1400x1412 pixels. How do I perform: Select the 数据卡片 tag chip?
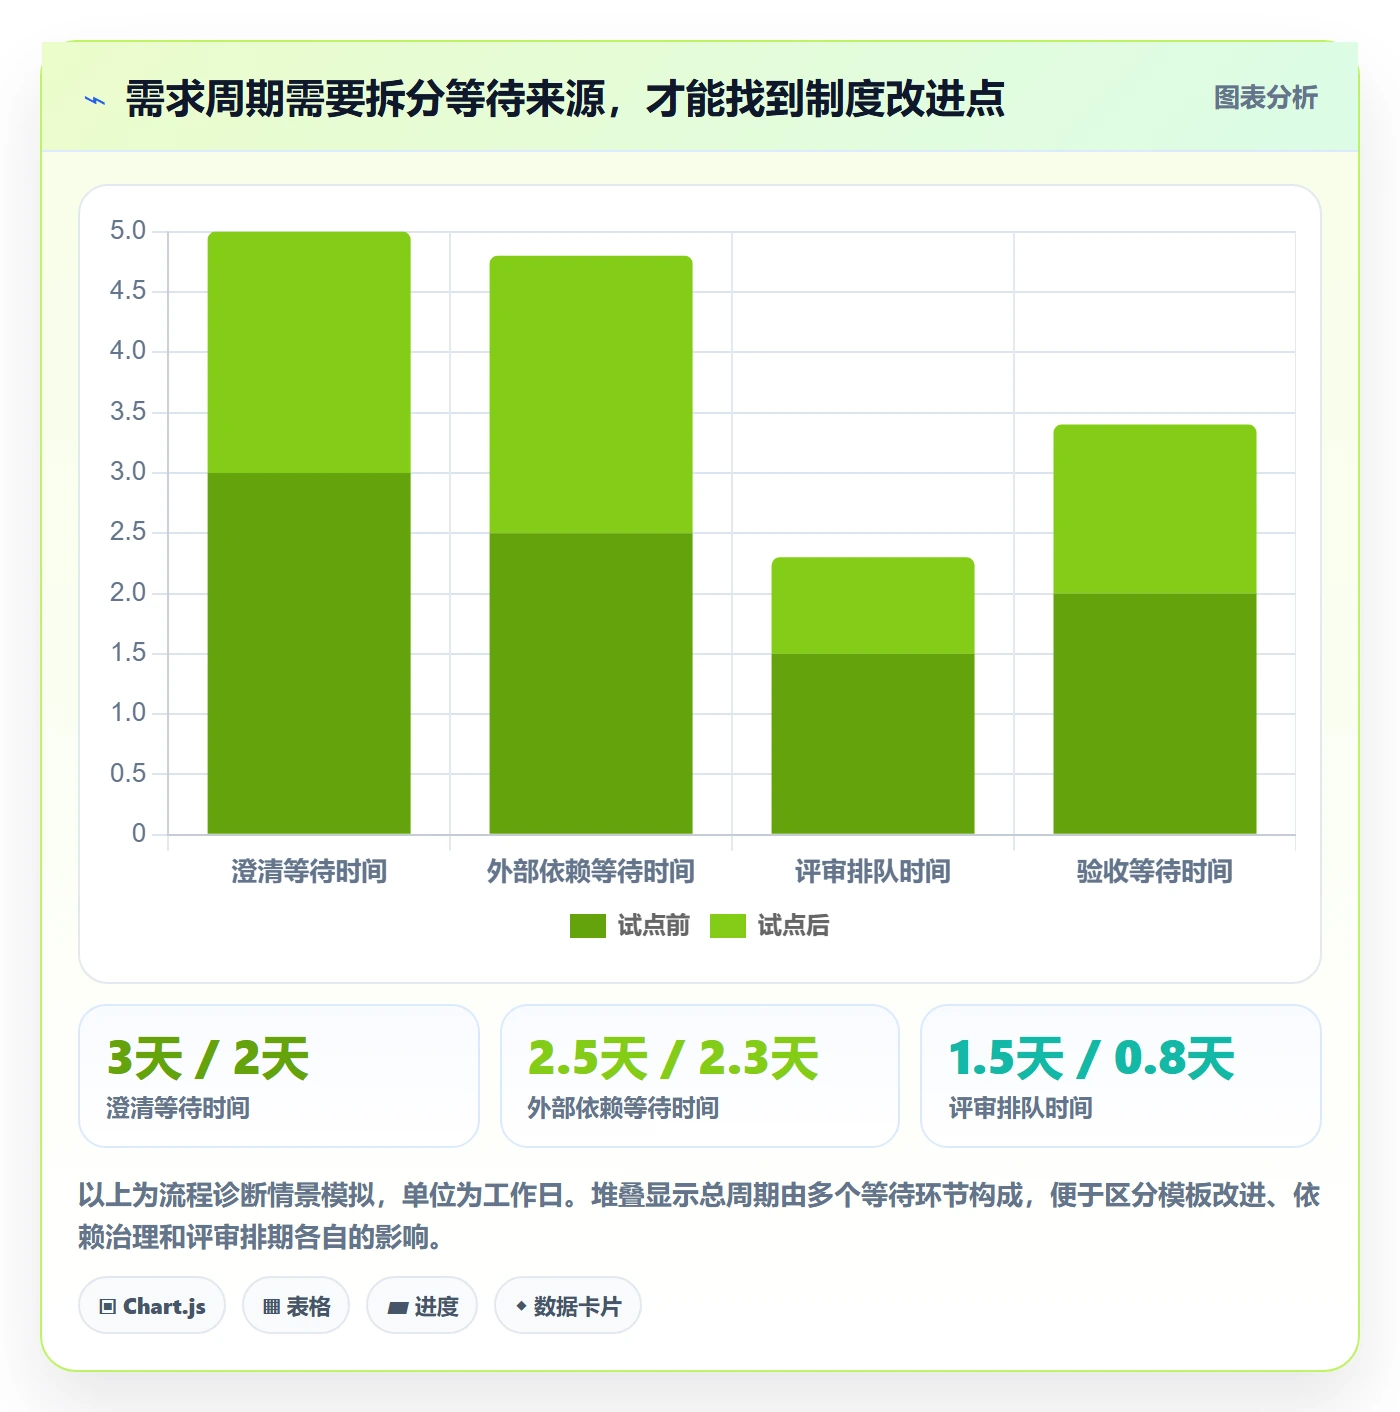coord(568,1306)
